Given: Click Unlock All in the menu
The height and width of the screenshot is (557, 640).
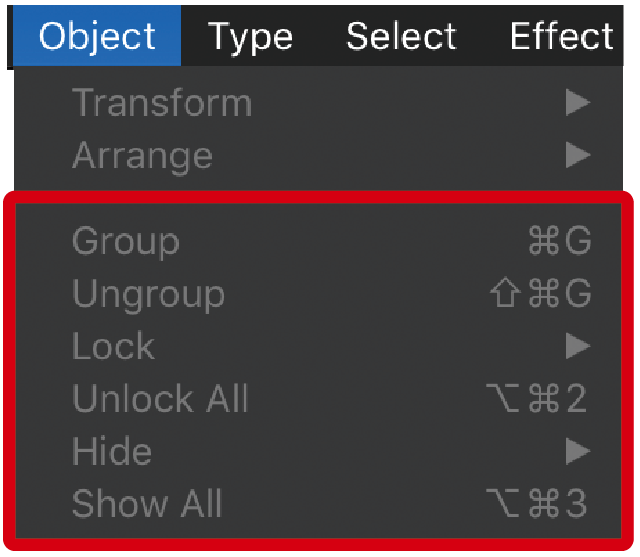Looking at the screenshot, I should click(x=160, y=399).
